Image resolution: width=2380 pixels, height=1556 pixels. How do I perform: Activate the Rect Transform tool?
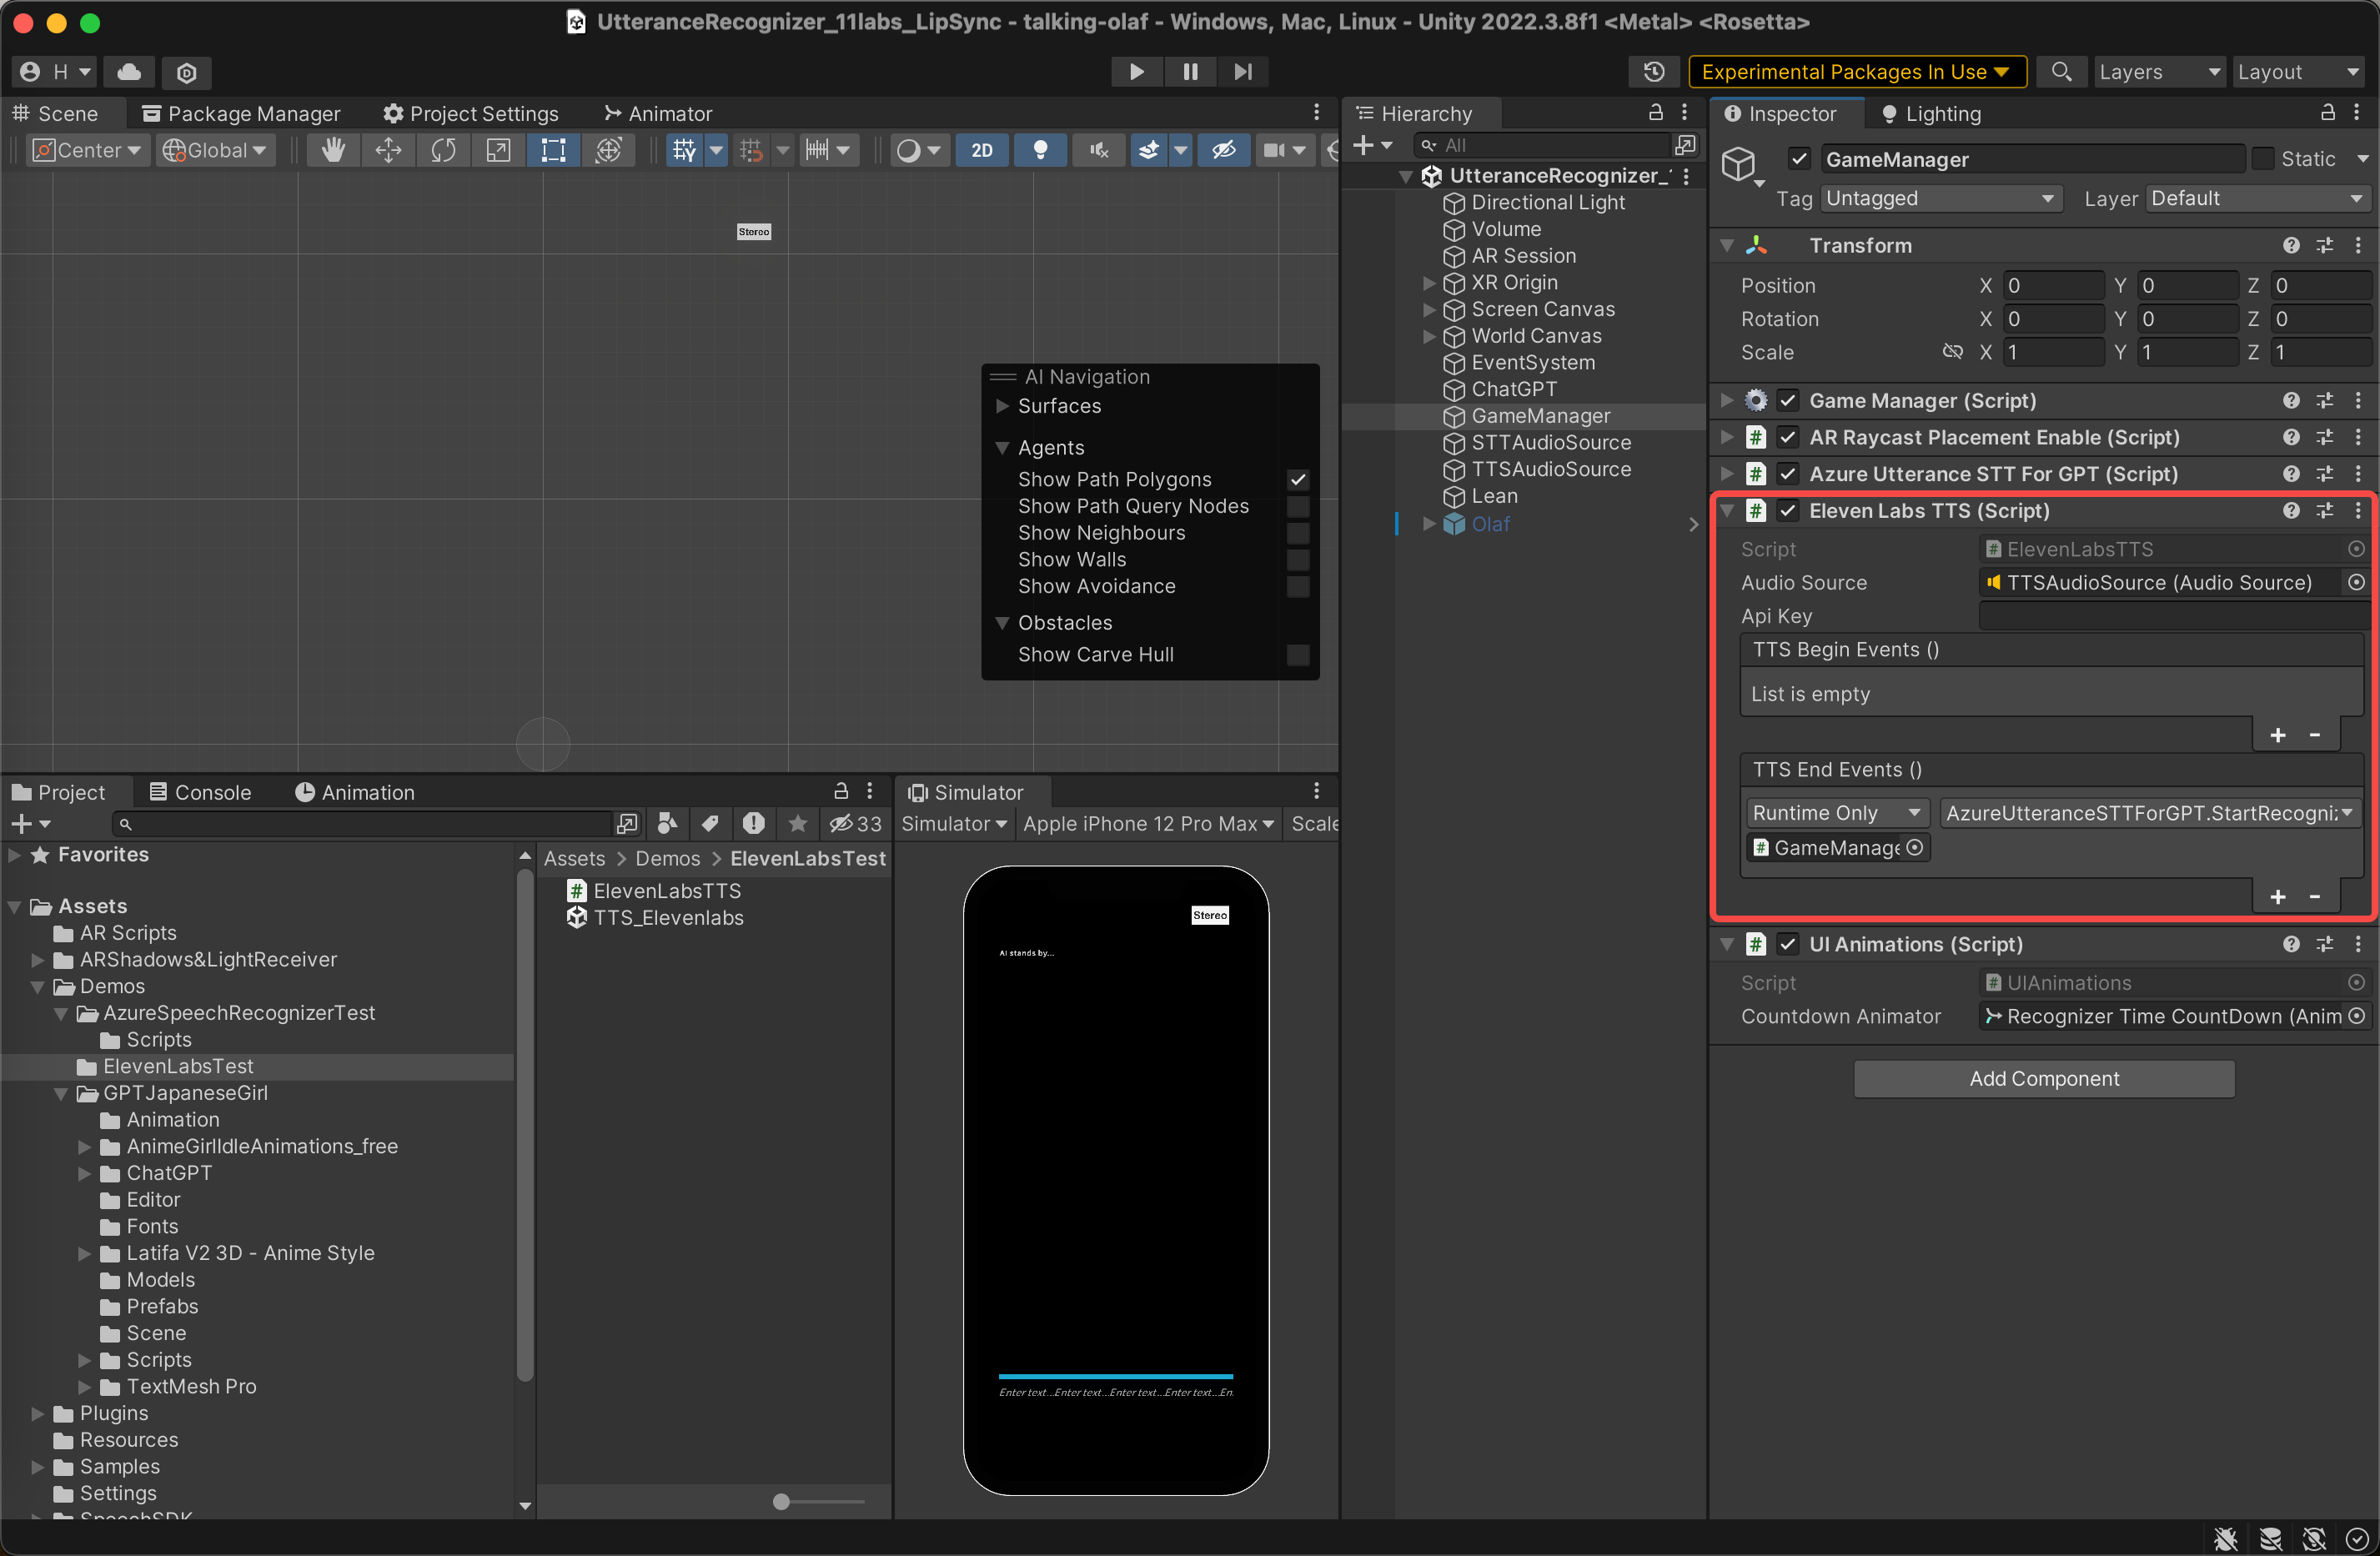(553, 150)
